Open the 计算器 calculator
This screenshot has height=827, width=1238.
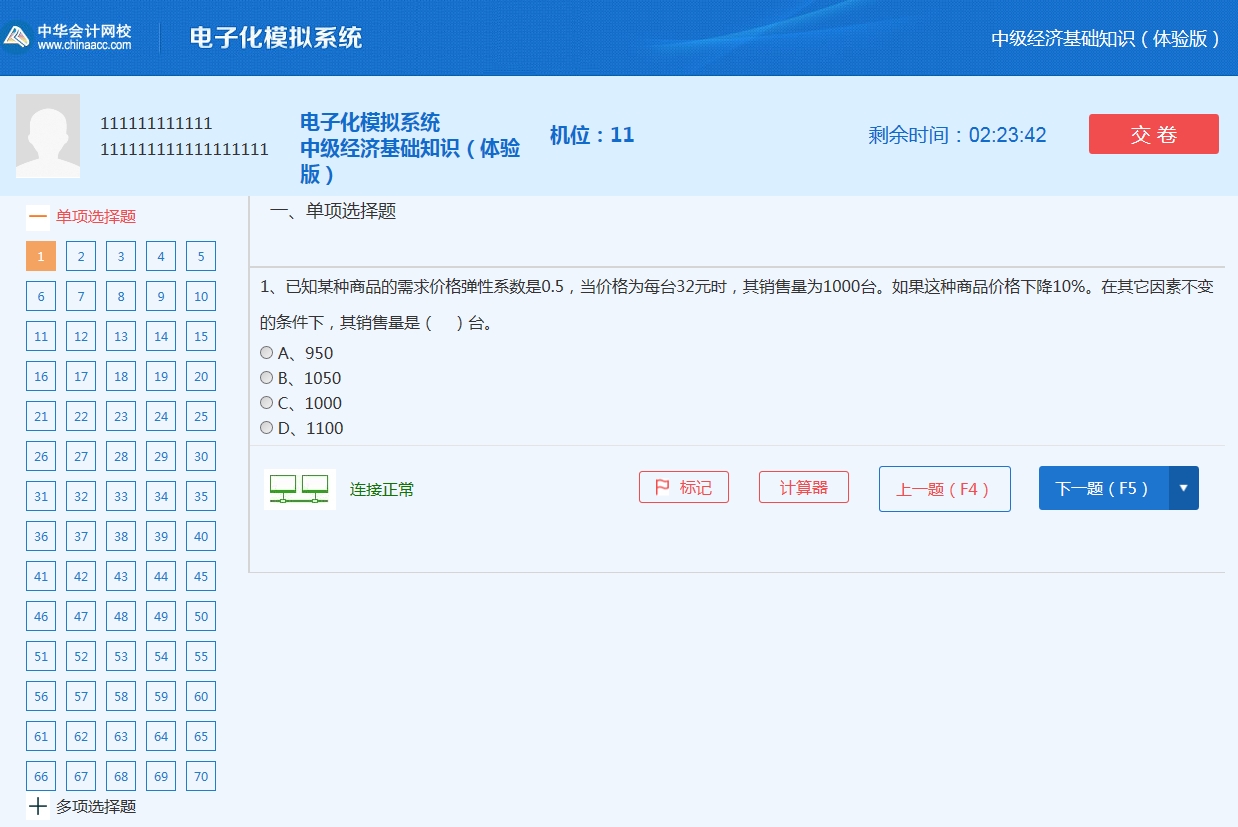pos(803,487)
